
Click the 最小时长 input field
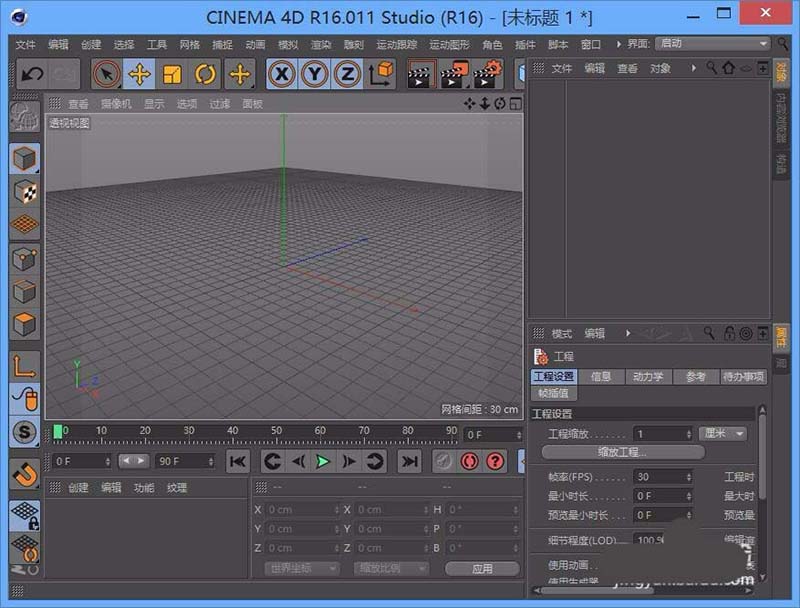click(x=662, y=496)
